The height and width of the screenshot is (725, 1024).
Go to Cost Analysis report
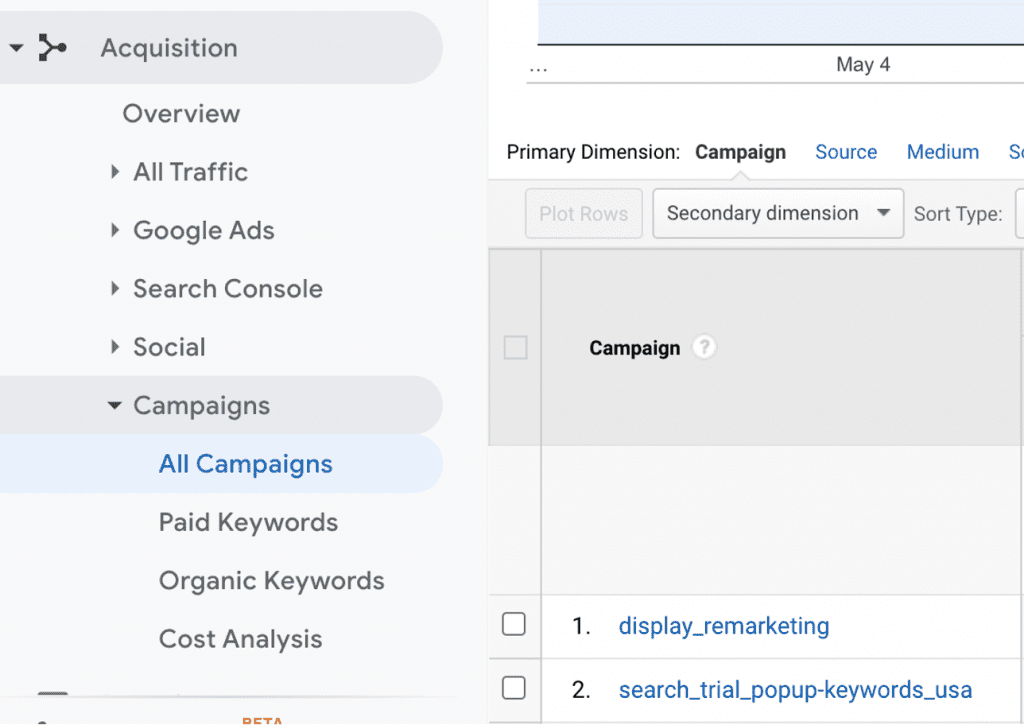coord(240,639)
